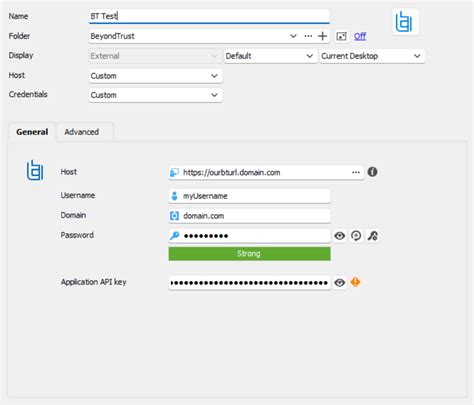Click the BeyondTrust logo in General tab
Image resolution: width=474 pixels, height=405 pixels.
click(35, 170)
